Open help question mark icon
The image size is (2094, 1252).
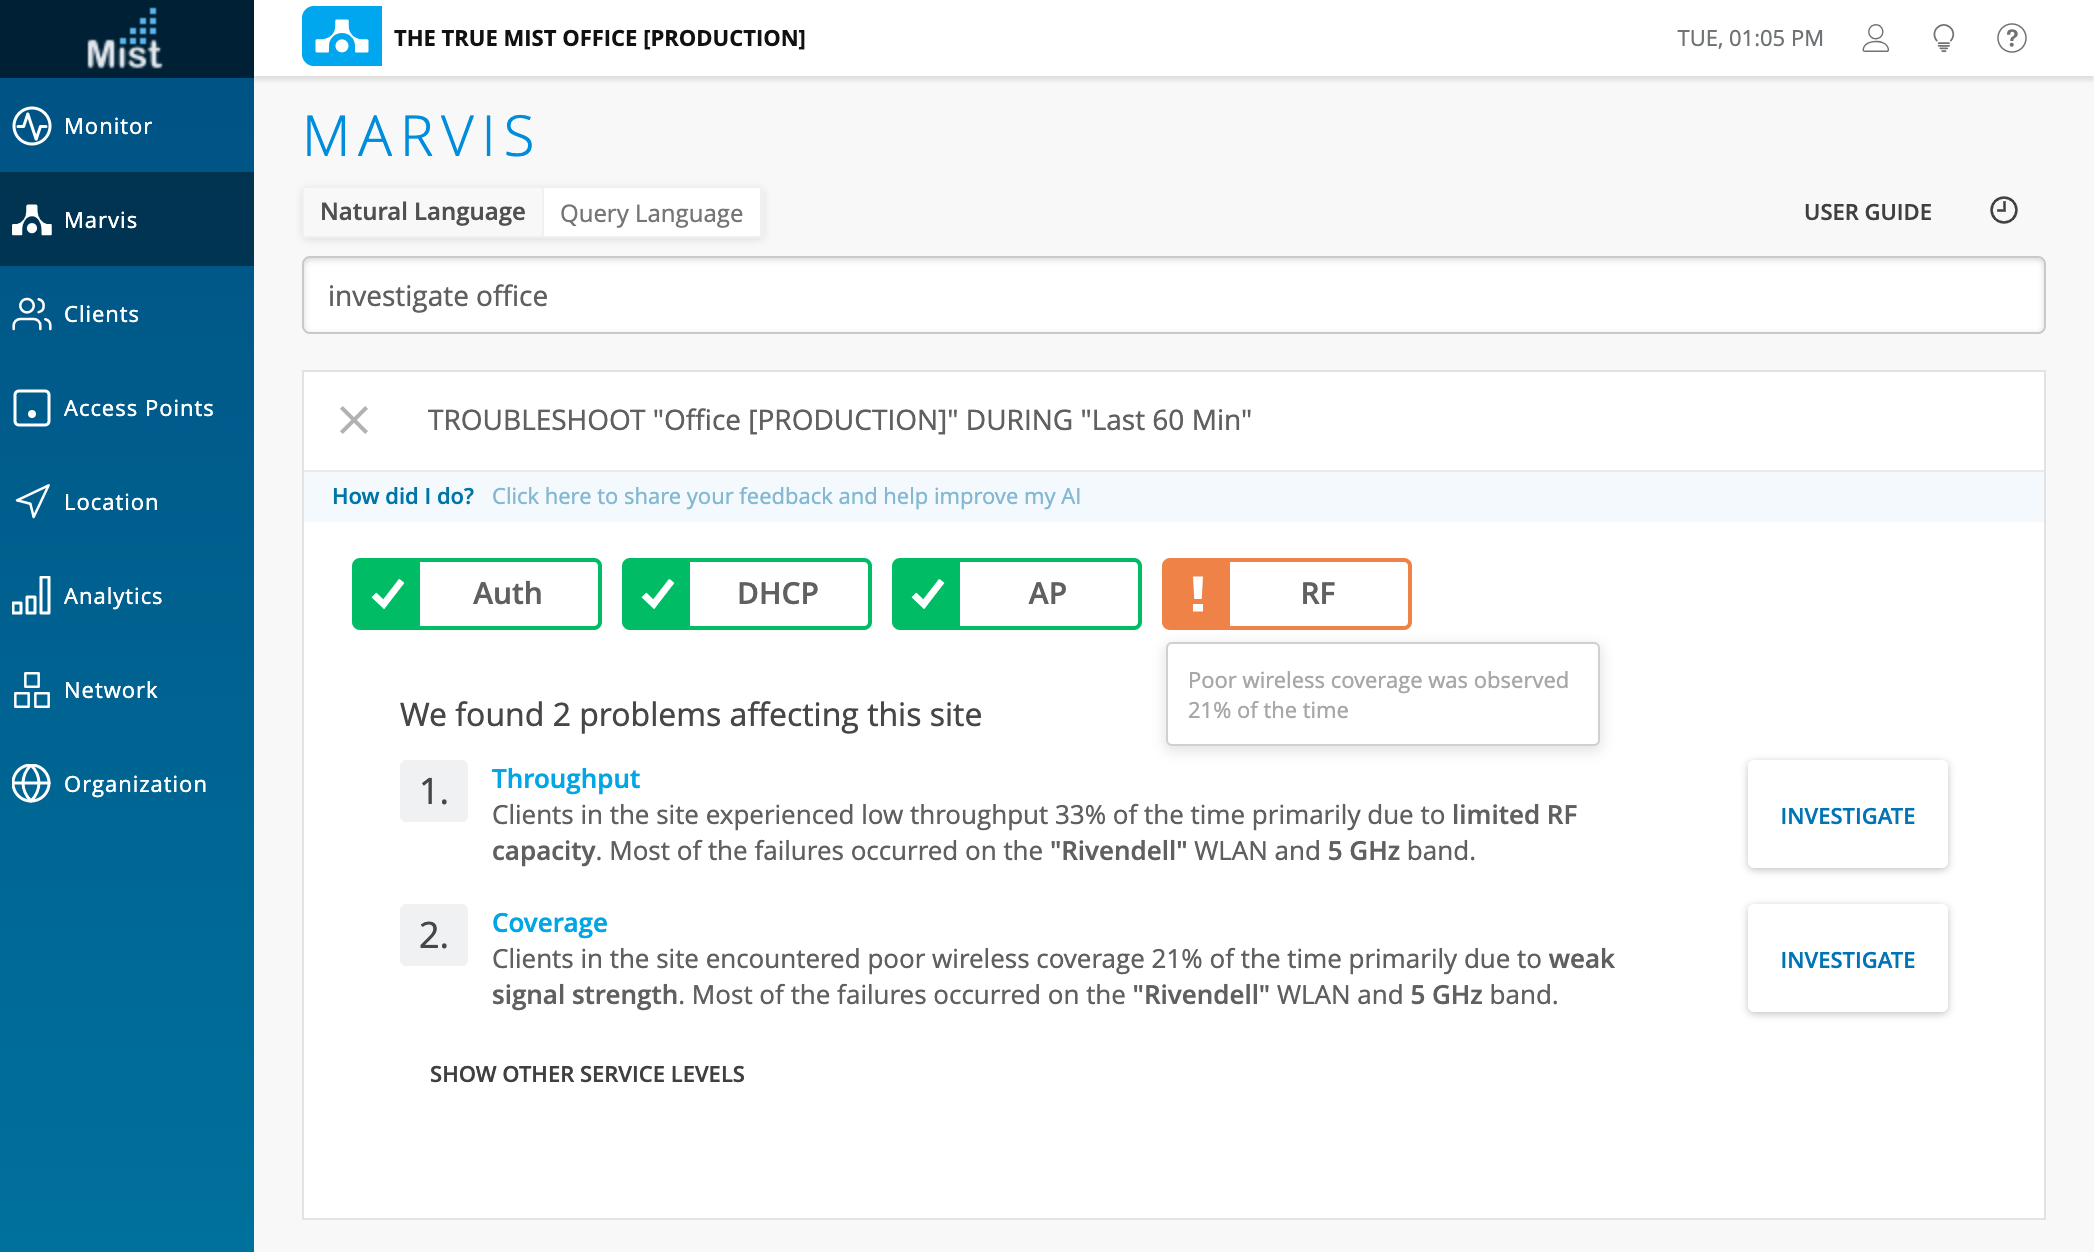tap(2011, 38)
